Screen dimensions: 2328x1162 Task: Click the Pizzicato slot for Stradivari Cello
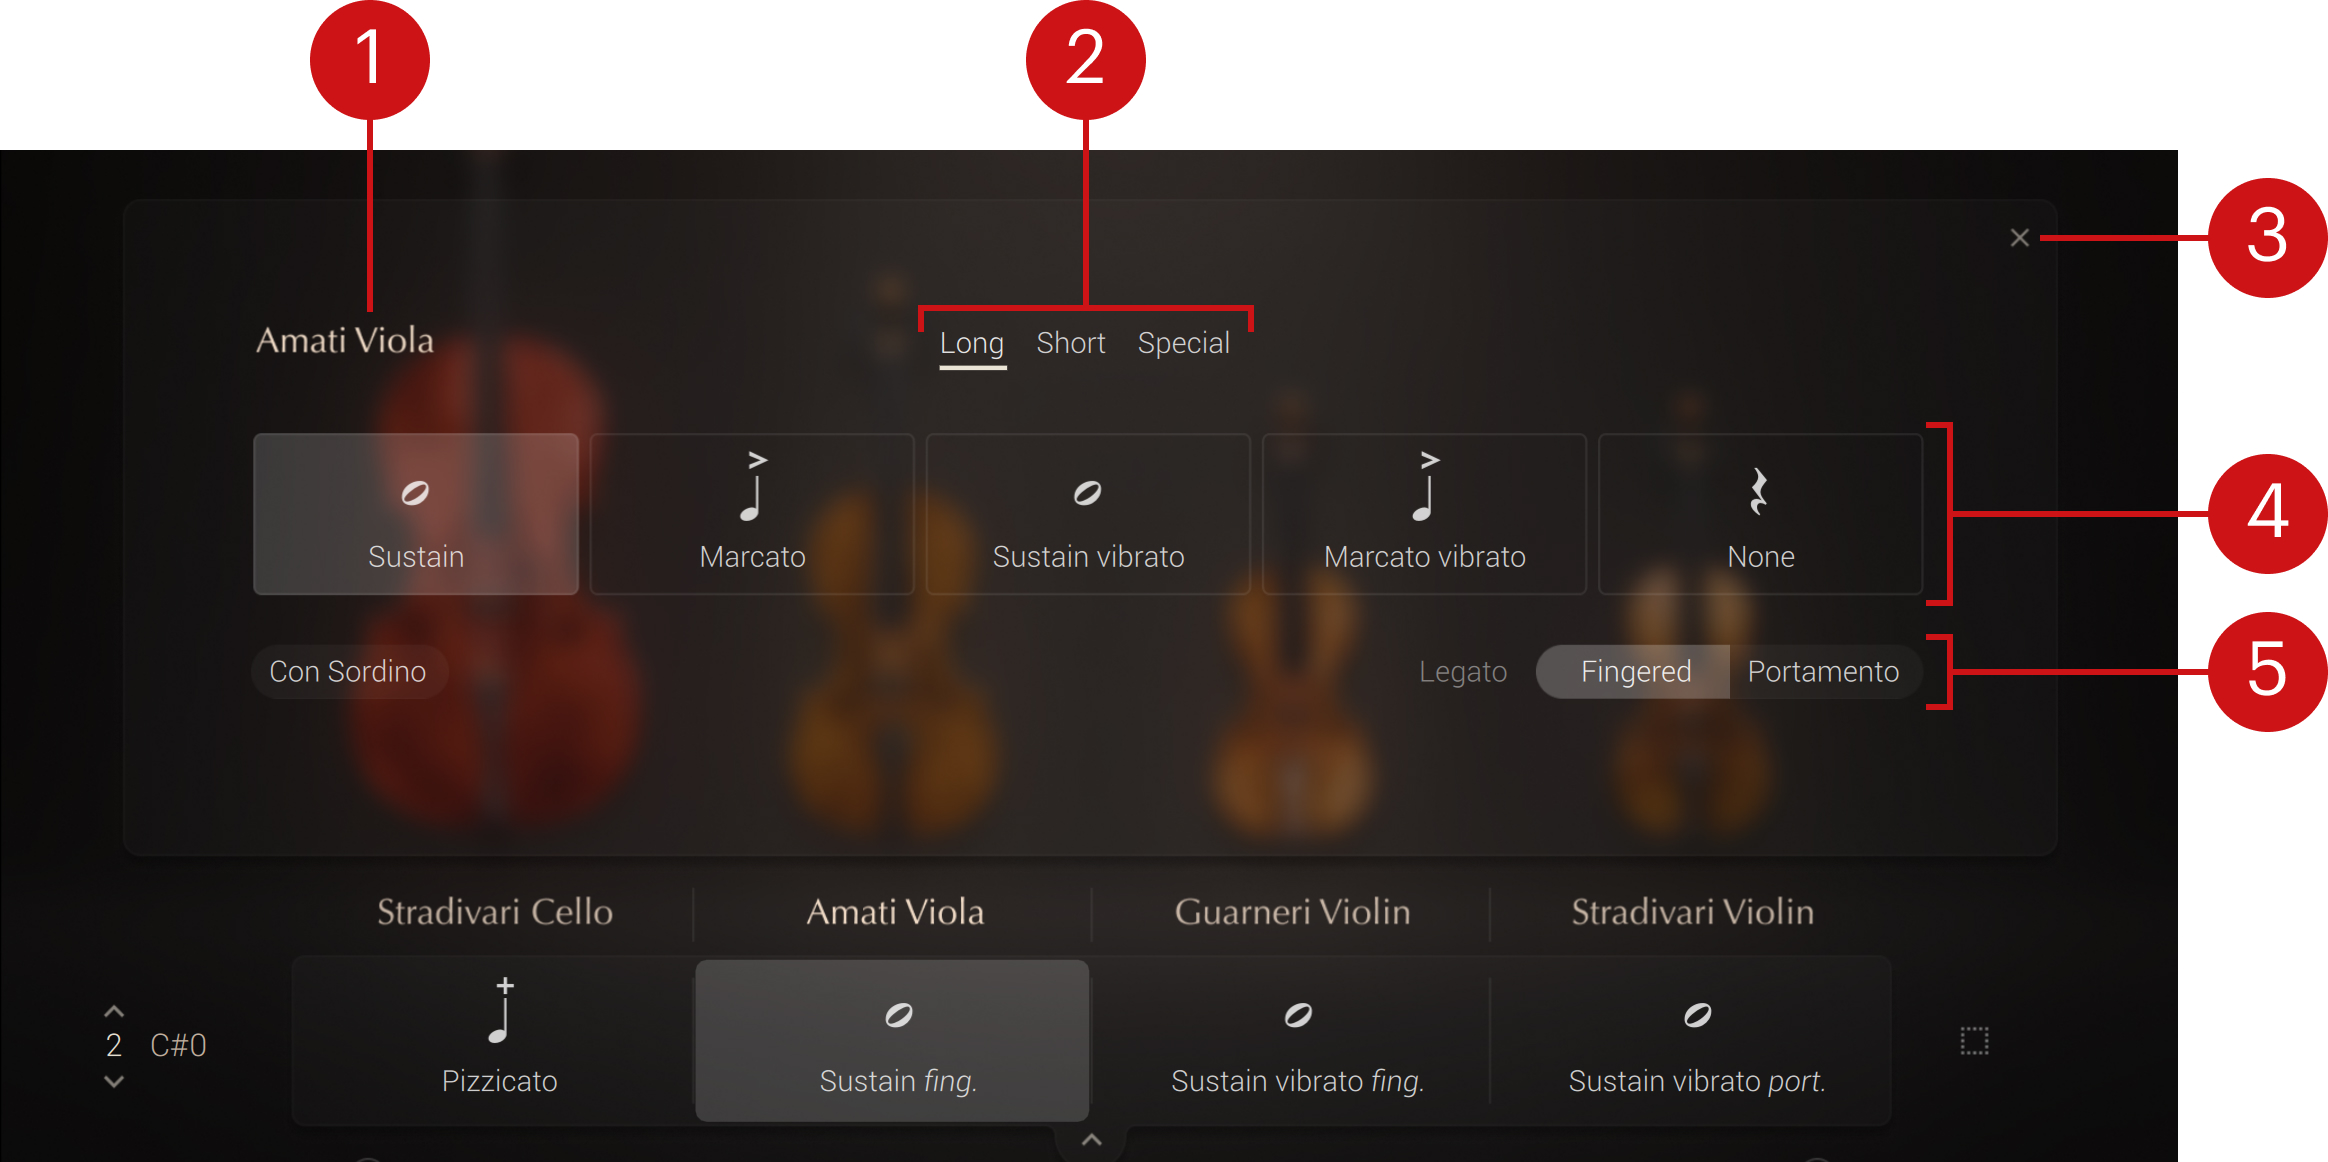click(499, 1040)
